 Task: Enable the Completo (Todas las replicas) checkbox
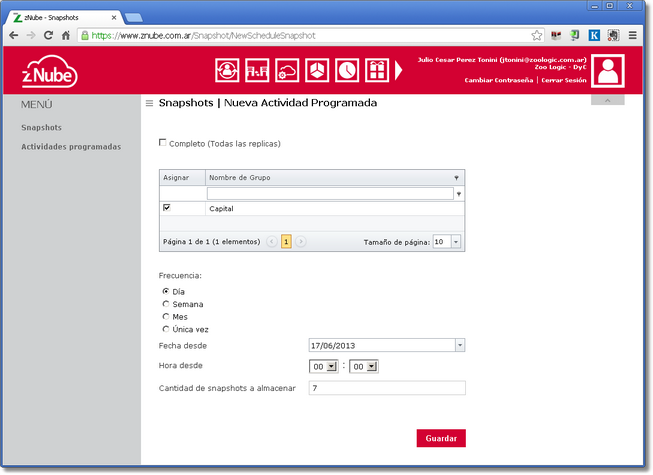(164, 143)
